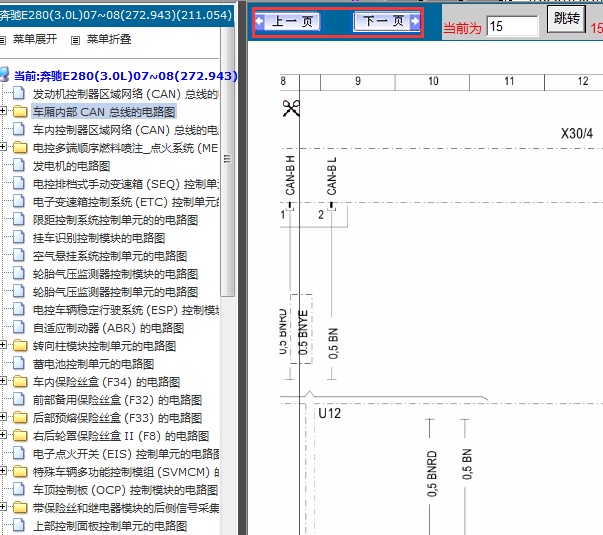
Task: Open 发动机控制器区域网络 (CAN) 总线 diagram
Action: (125, 94)
